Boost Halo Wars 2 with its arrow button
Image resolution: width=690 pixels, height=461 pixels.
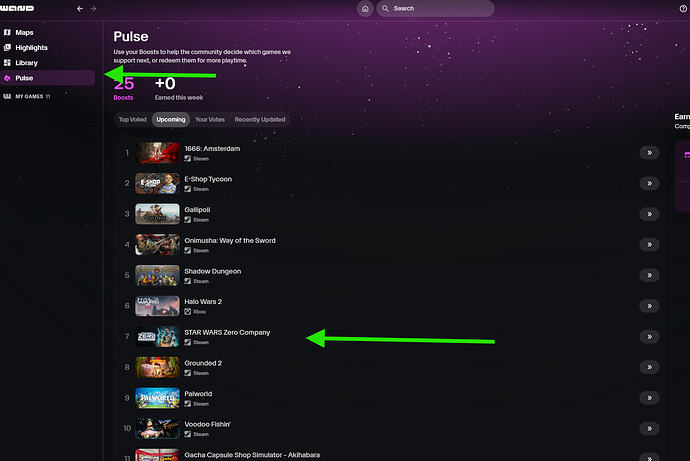649,306
